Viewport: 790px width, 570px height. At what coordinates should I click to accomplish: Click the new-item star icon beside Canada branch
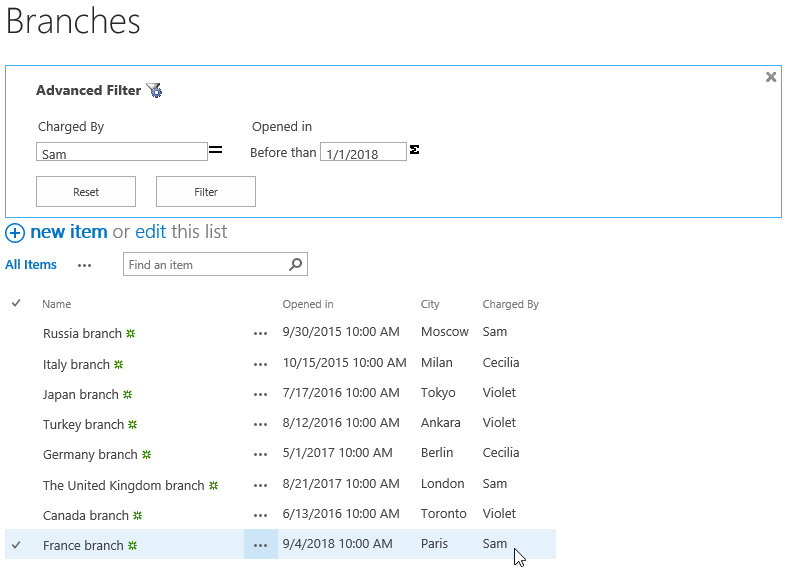(x=138, y=515)
